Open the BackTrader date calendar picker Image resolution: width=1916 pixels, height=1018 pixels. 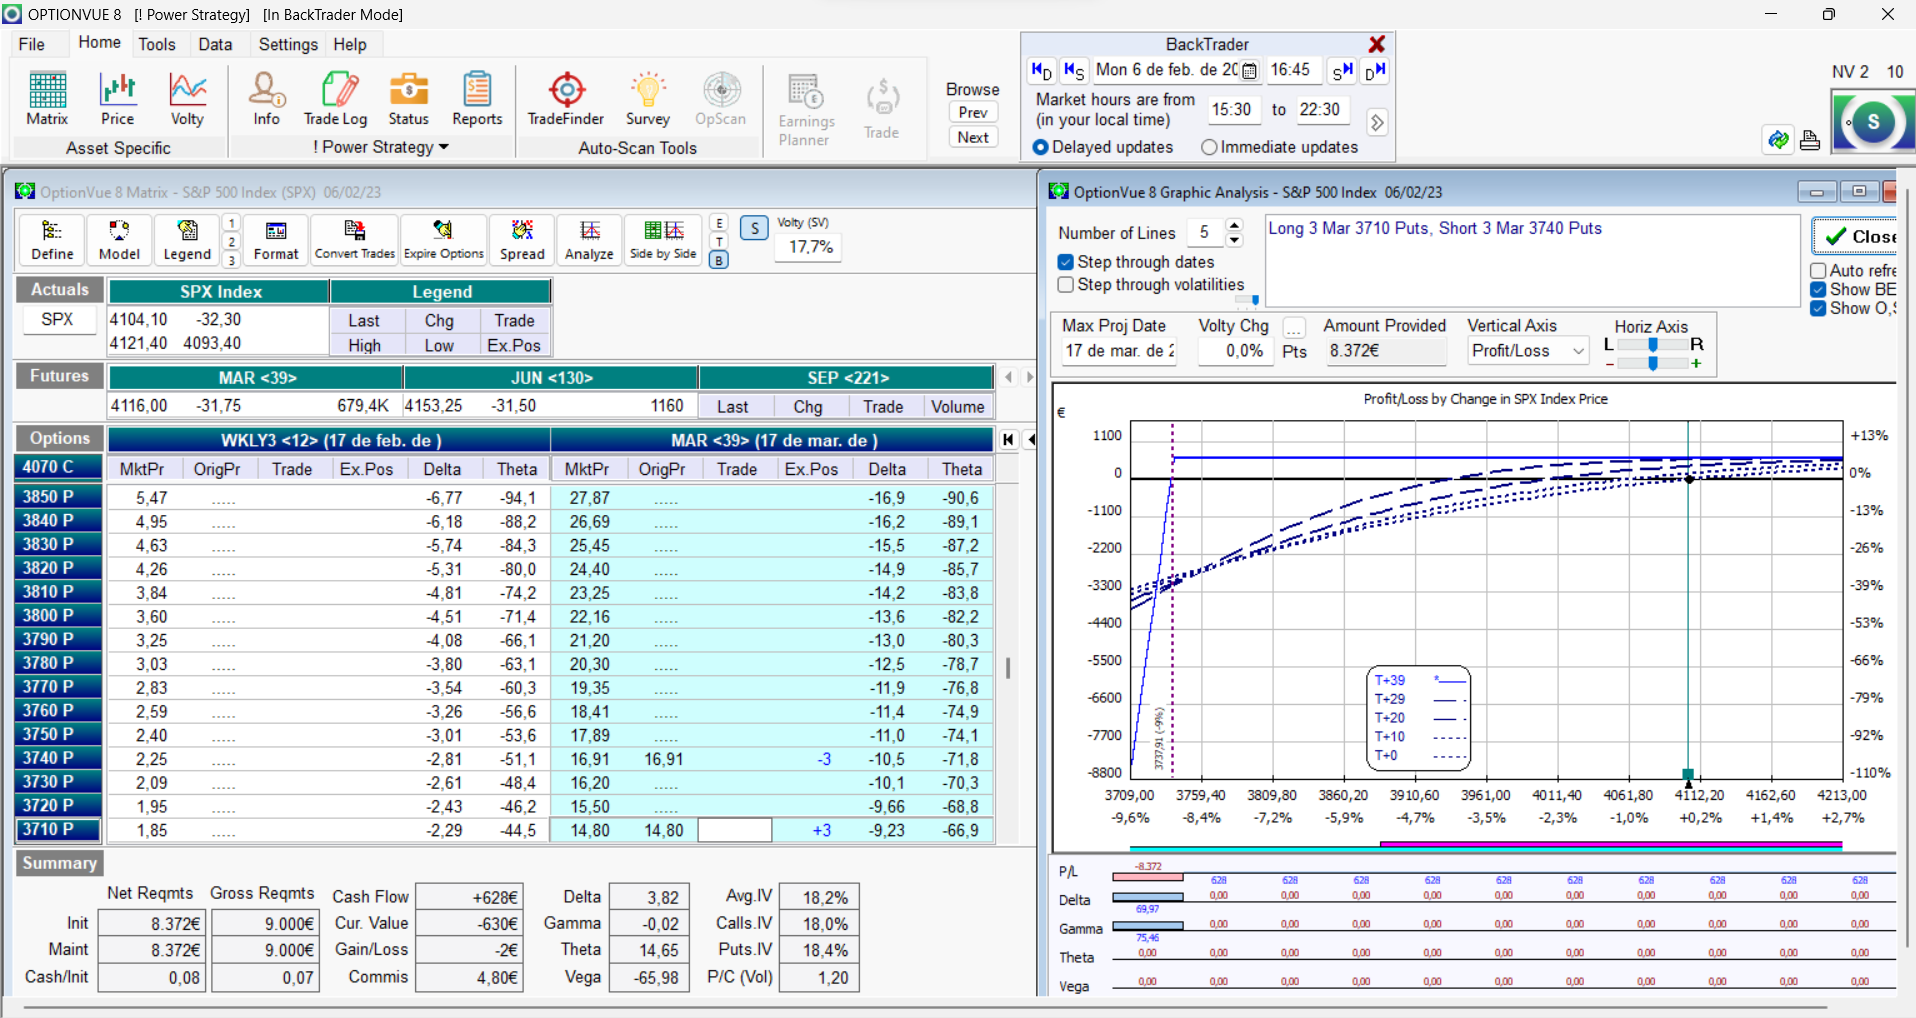pos(1249,71)
